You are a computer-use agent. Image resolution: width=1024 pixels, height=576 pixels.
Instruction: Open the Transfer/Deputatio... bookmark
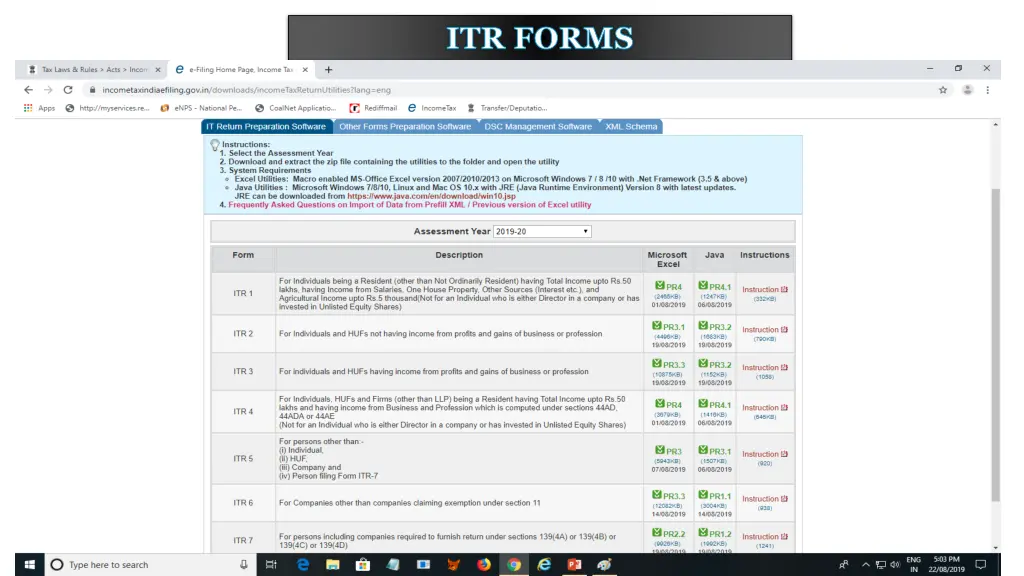pos(507,108)
